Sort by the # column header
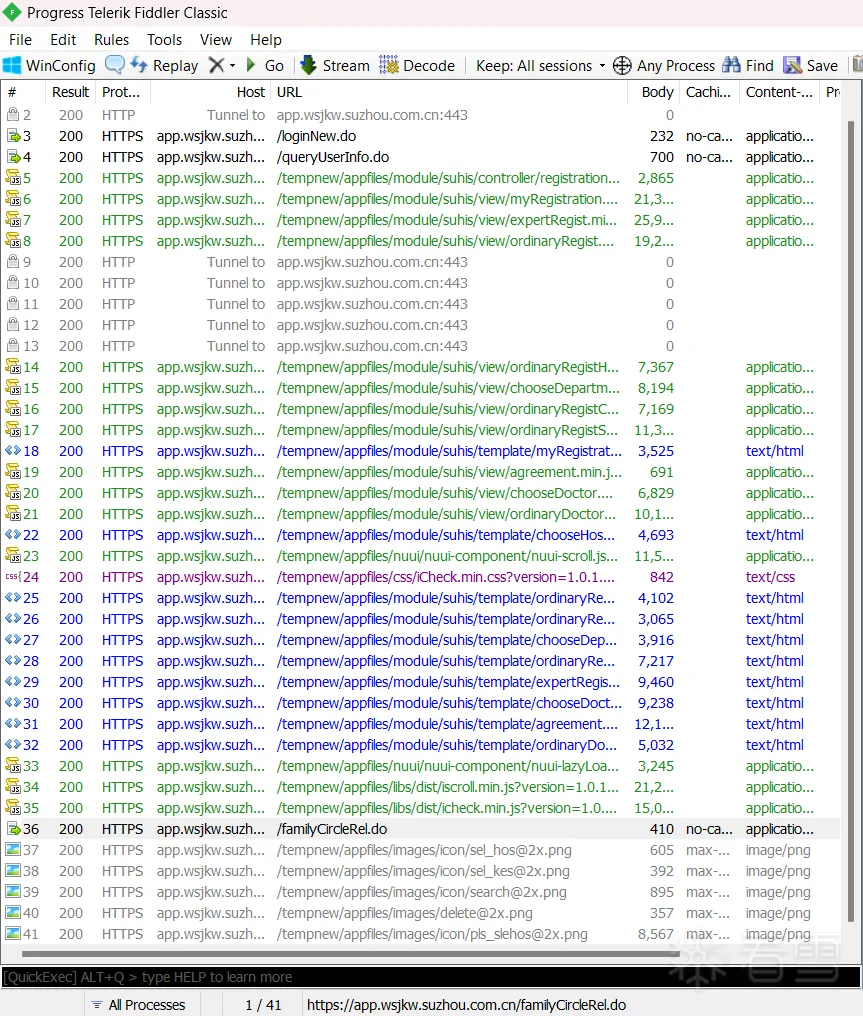Viewport: 863px width, 1016px height. (23, 92)
